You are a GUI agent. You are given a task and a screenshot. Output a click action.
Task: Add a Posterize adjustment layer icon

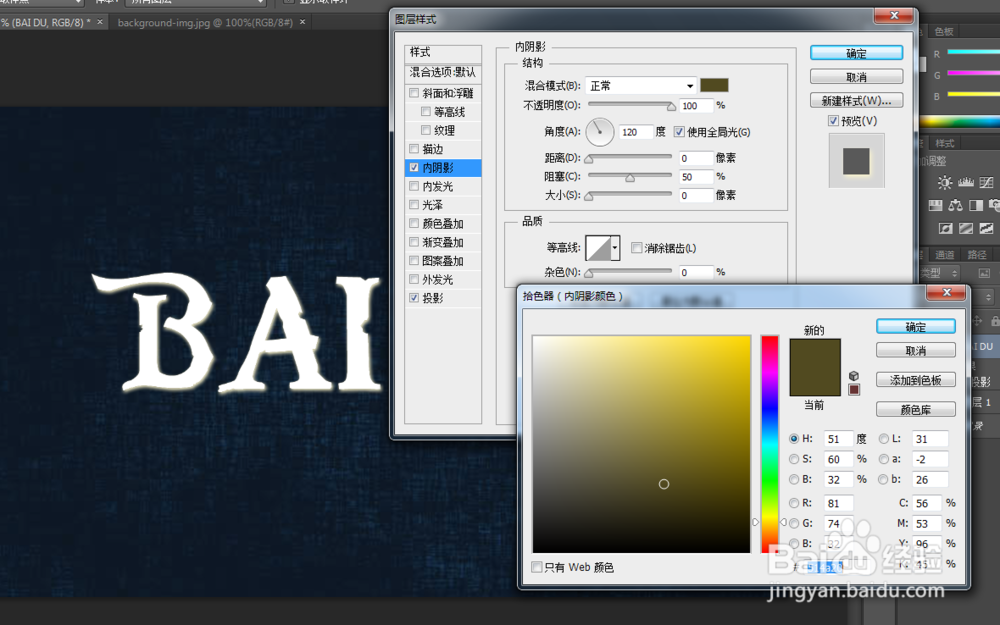pyautogui.click(x=966, y=228)
